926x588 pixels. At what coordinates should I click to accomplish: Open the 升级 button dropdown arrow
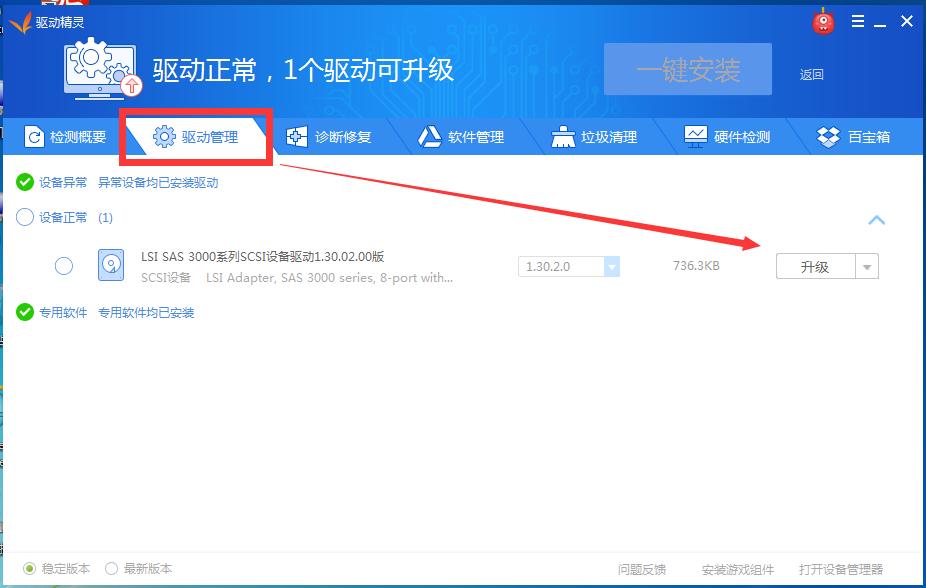(x=869, y=266)
